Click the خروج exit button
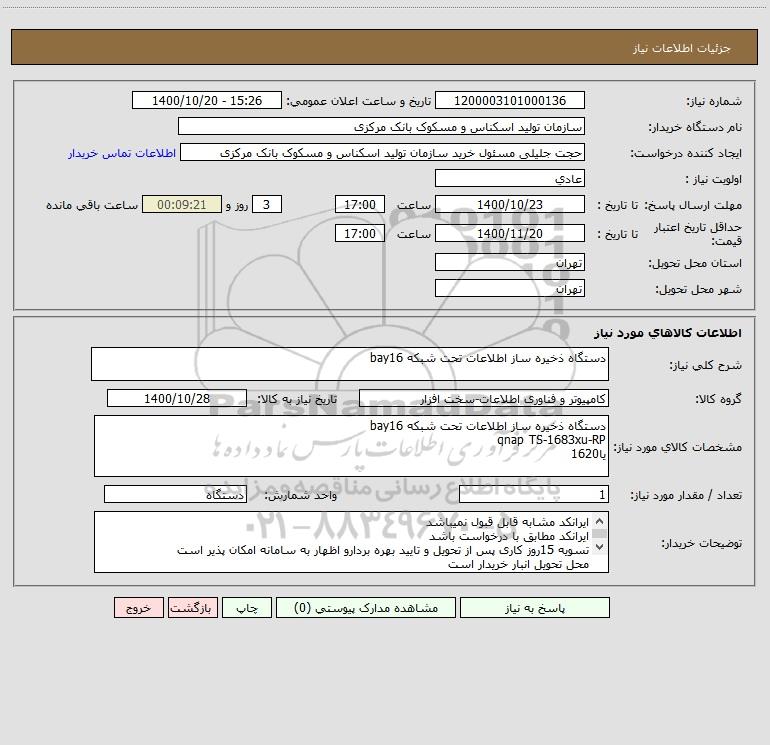Viewport: 770px width, 745px height. [x=138, y=608]
